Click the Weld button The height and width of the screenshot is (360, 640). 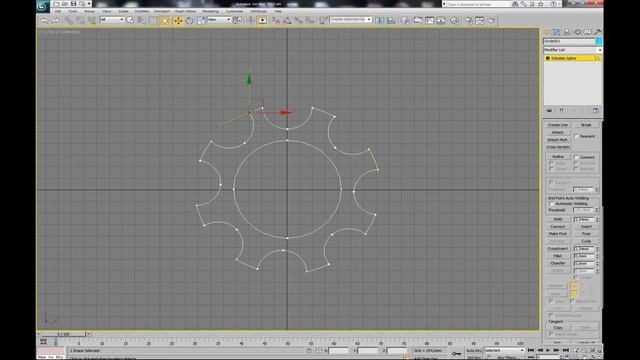pos(558,219)
